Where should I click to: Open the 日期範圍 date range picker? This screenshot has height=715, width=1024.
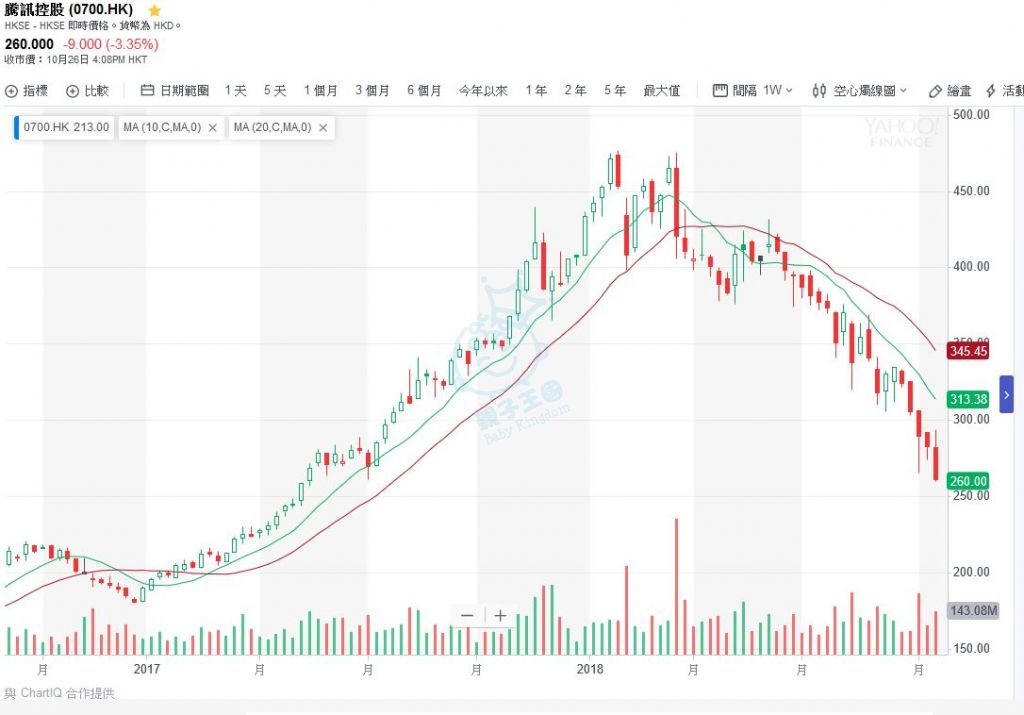coord(175,91)
